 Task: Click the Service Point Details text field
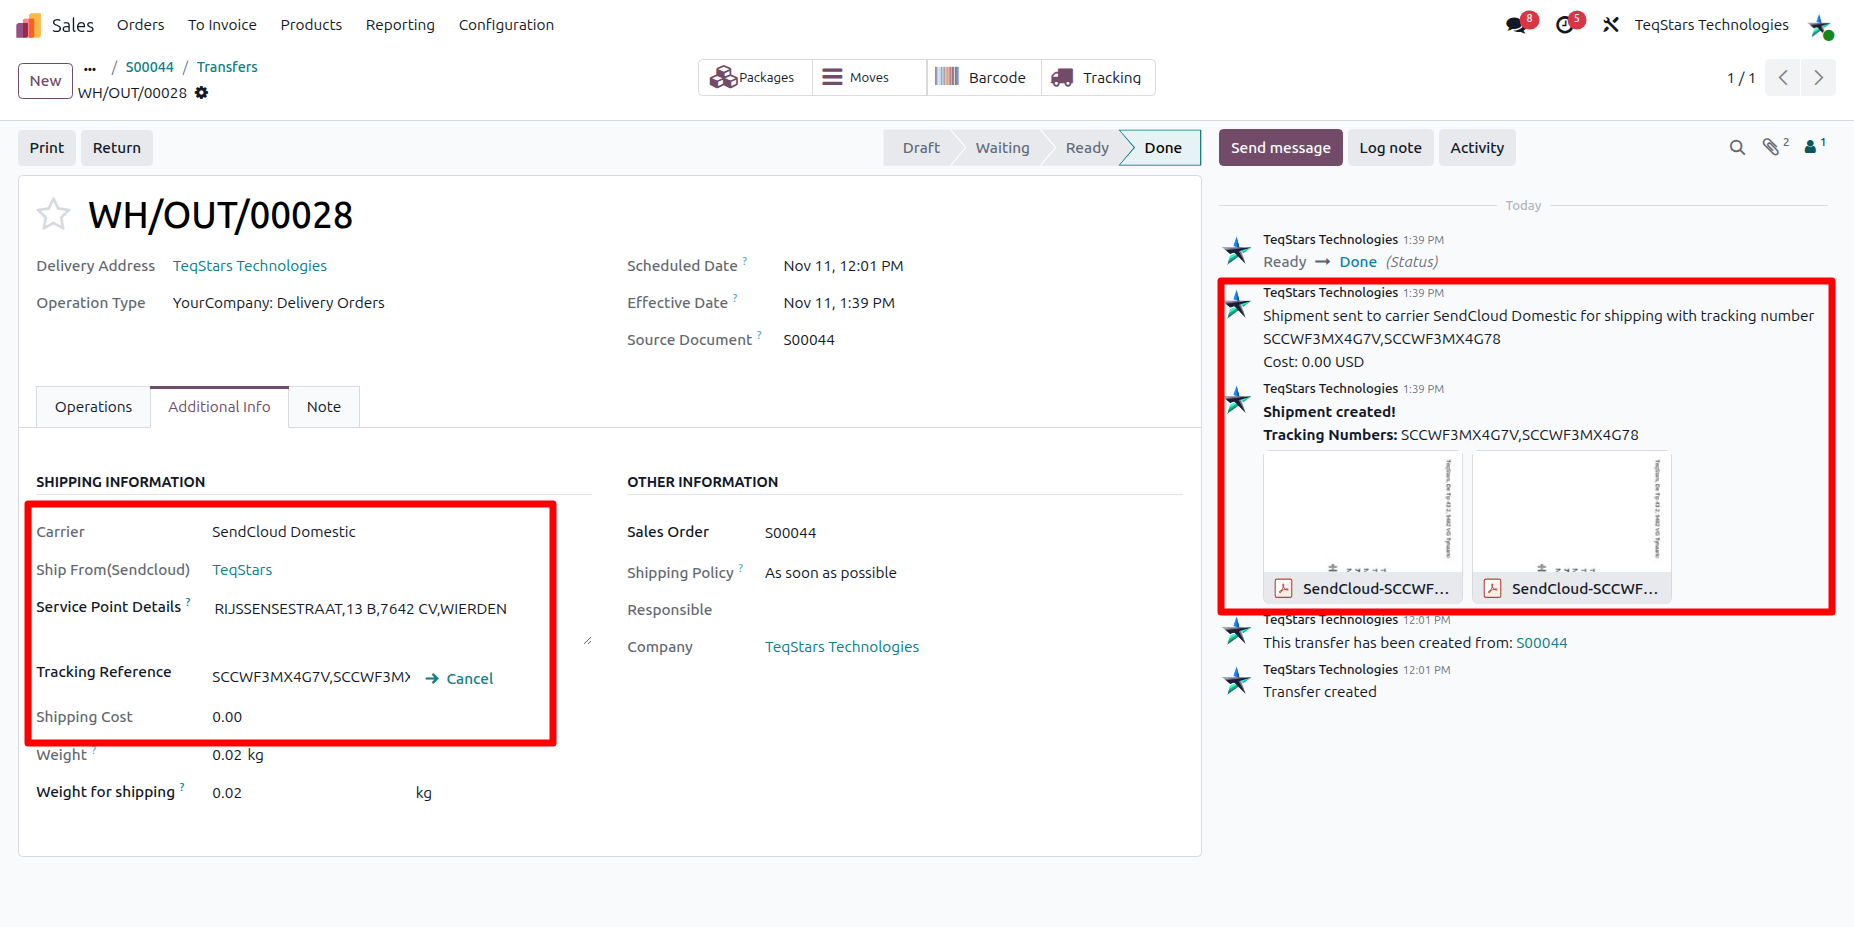click(x=400, y=622)
